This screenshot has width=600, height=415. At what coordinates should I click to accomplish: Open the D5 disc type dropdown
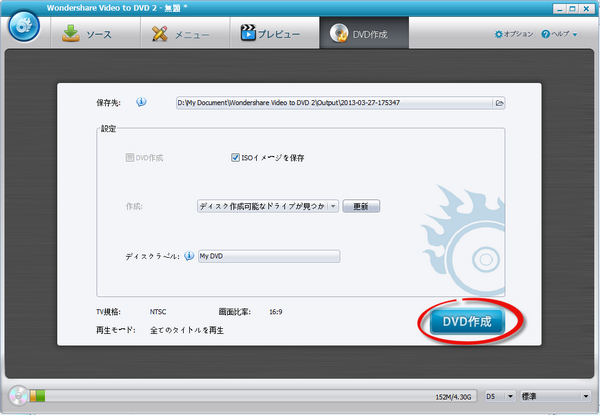click(500, 397)
